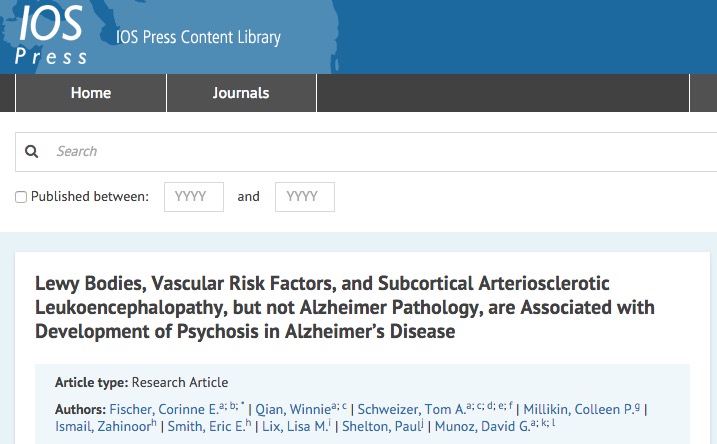Open author Smith, Eric E. link

point(206,427)
